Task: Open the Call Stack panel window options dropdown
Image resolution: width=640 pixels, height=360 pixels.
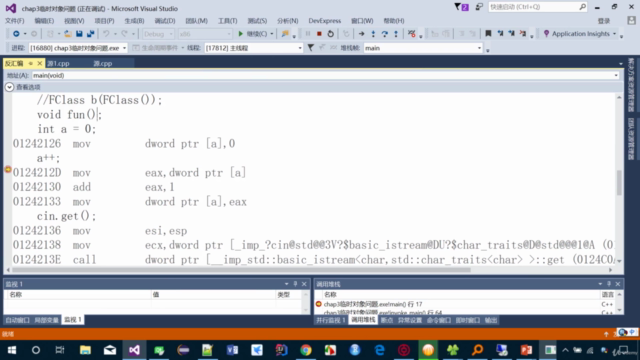Action: tap(600, 284)
